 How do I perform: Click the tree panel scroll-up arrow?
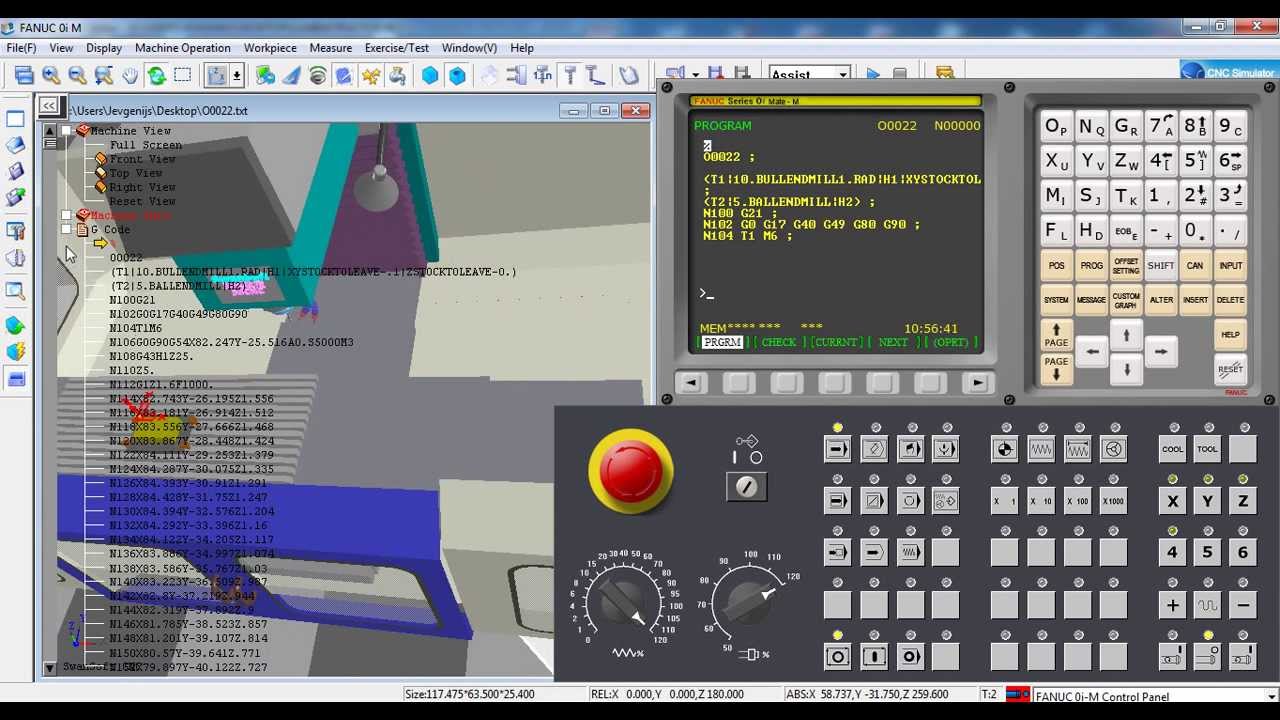point(50,131)
